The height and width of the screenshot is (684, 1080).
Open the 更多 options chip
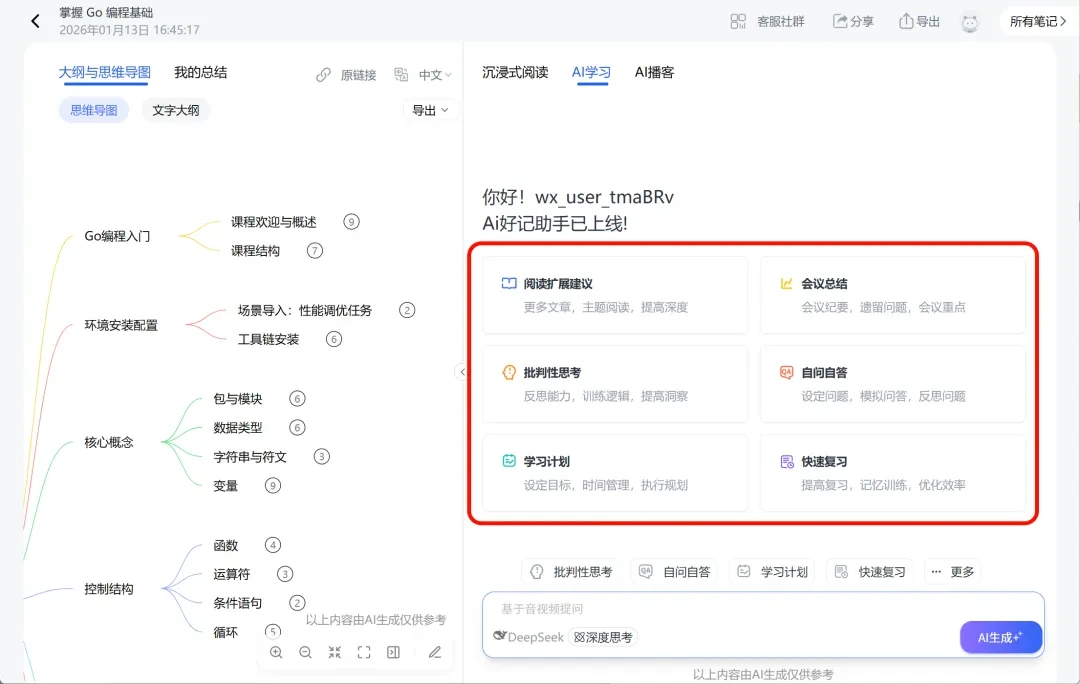[953, 572]
